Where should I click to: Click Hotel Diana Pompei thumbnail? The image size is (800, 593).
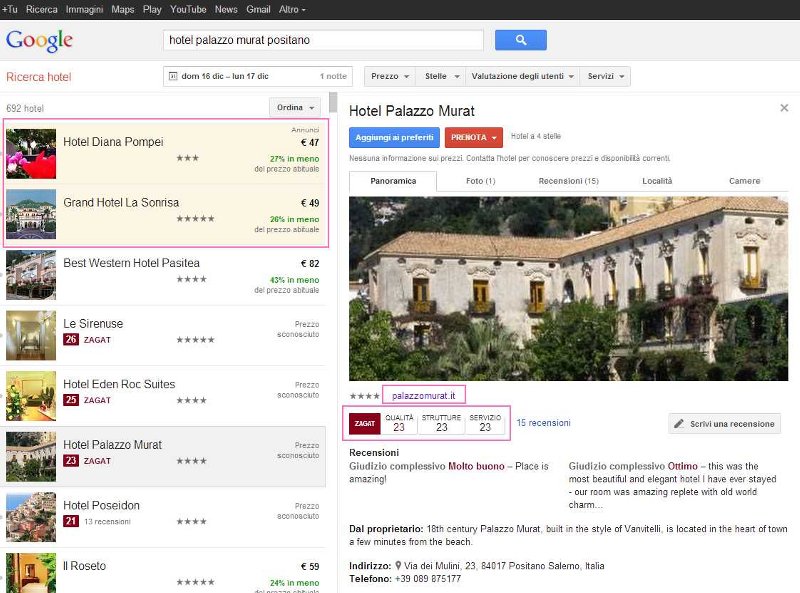31,154
